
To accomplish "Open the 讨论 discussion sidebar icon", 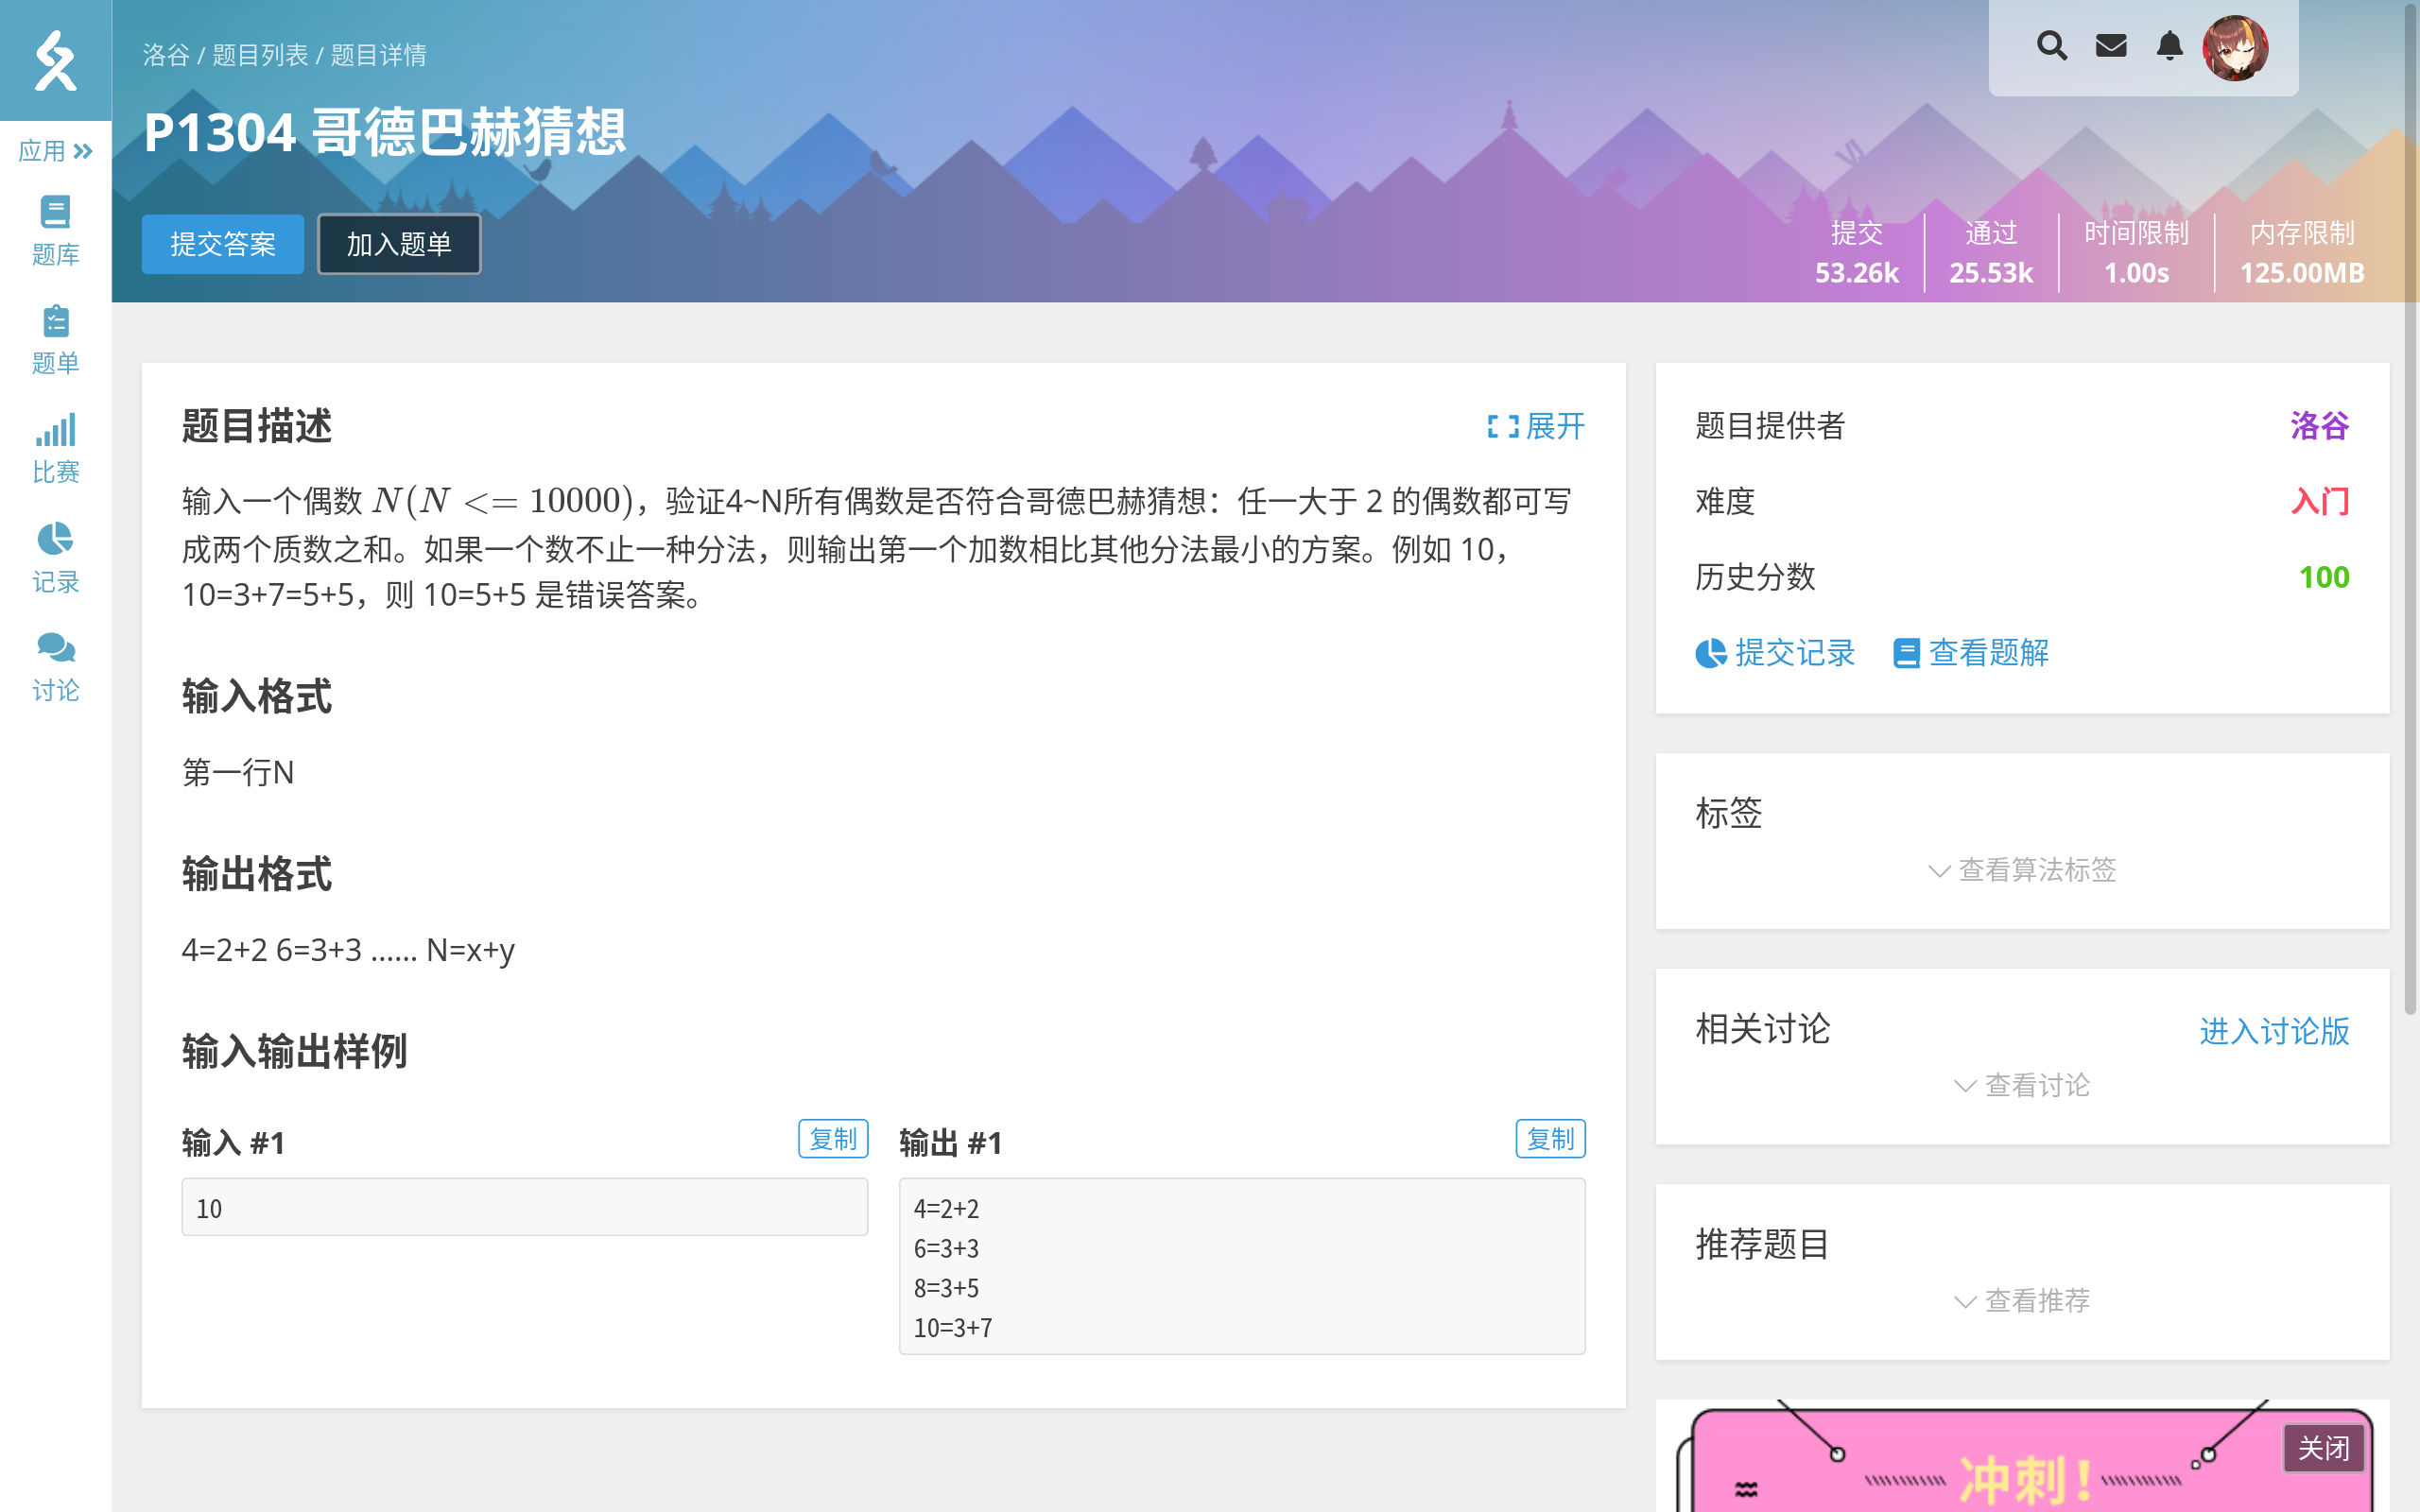I will (55, 665).
